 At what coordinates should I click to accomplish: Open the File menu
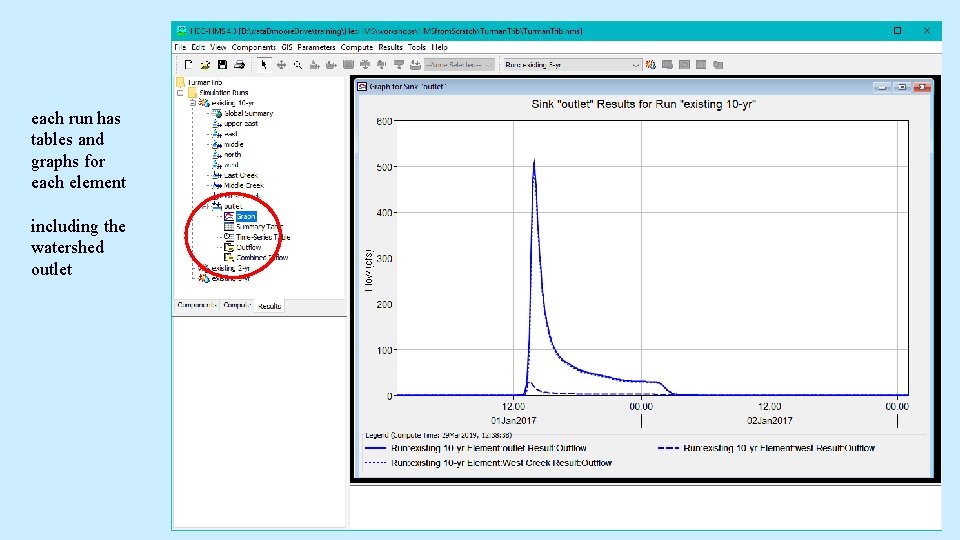click(180, 47)
